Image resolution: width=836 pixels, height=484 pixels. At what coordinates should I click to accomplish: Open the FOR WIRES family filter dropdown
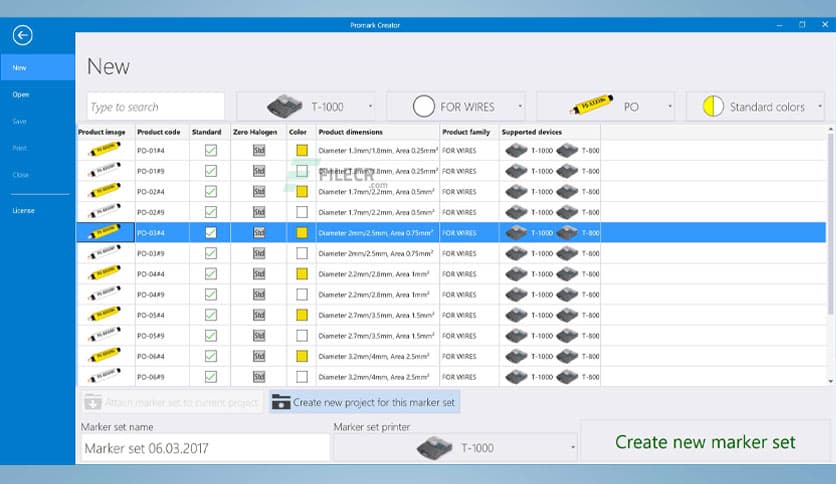(456, 107)
